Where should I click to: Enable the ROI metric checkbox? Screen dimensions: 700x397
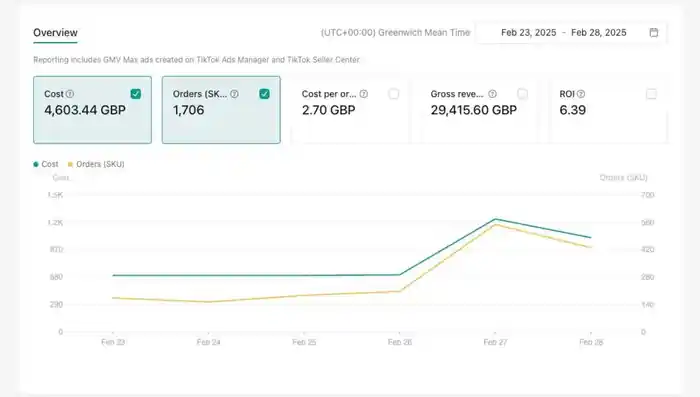[x=651, y=94]
